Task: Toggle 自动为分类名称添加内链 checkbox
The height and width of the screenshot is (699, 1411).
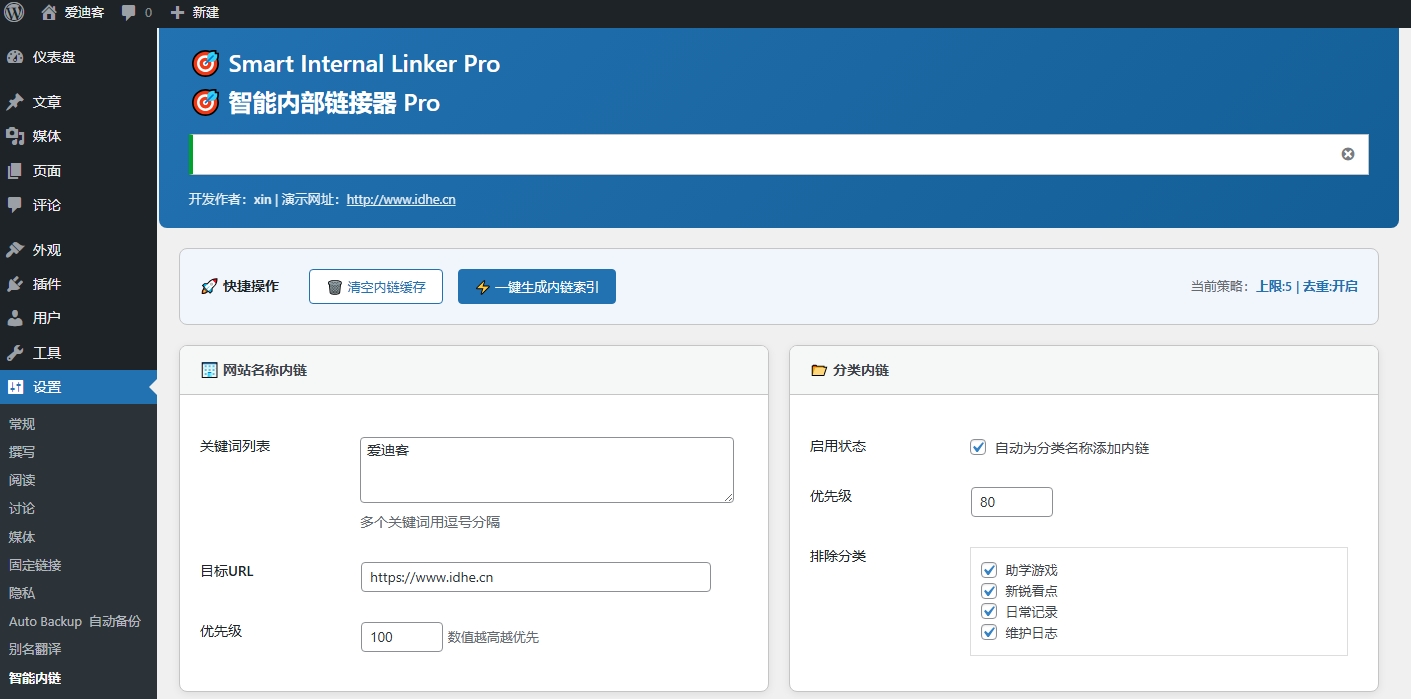Action: 978,448
